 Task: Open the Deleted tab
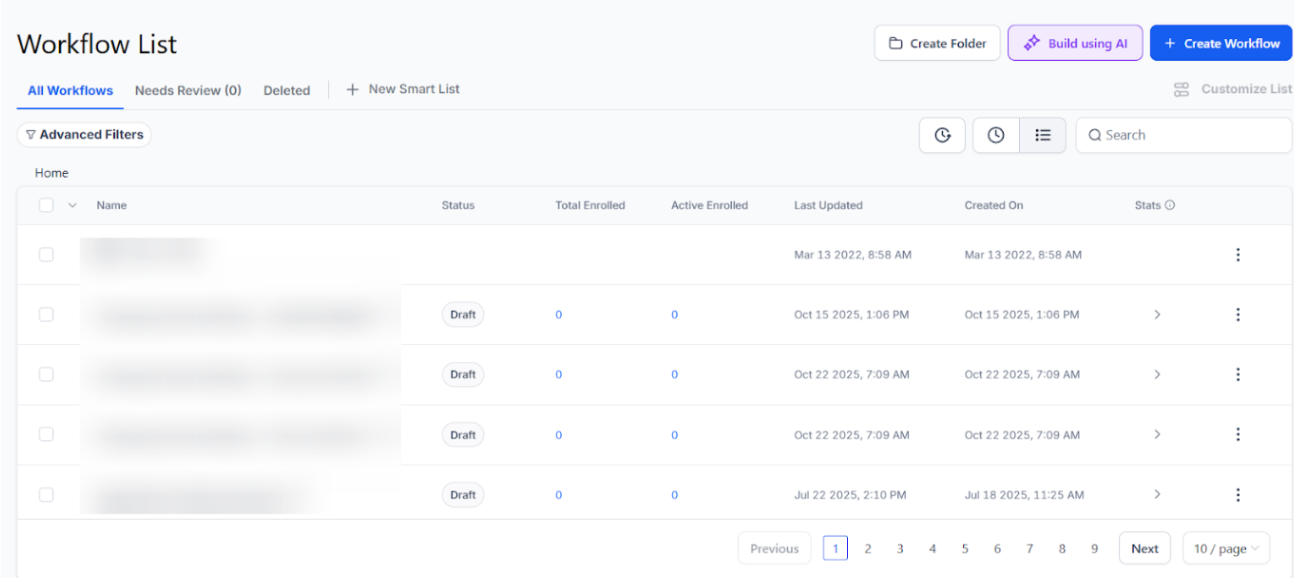click(x=286, y=90)
